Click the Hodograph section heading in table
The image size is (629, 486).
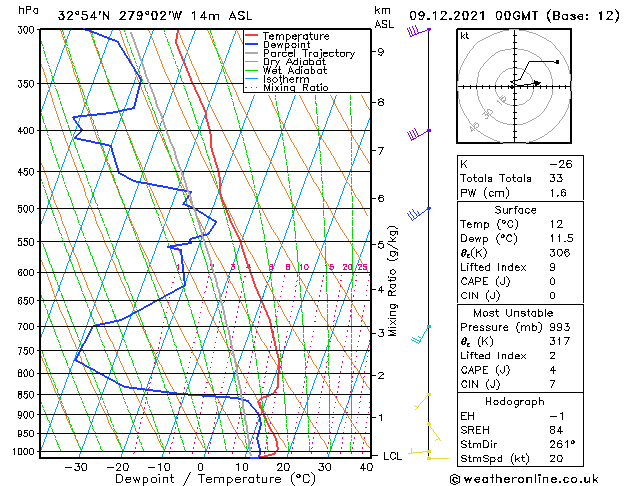coord(515,401)
